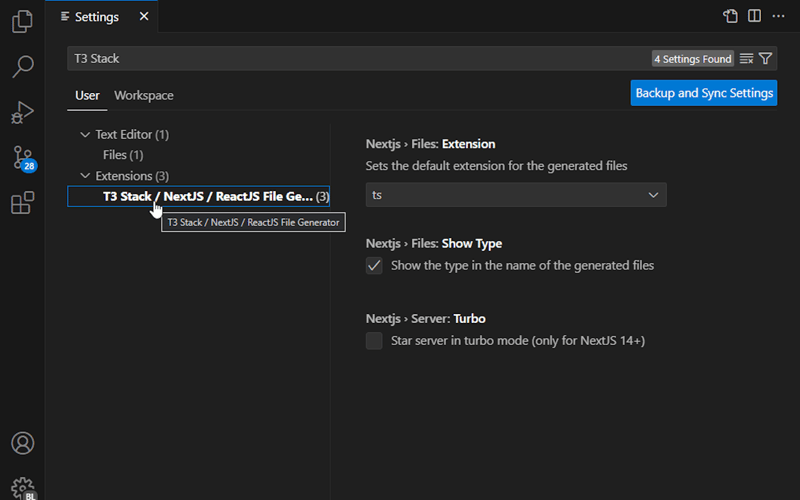The width and height of the screenshot is (800, 500).
Task: Open the Explorer view in activity bar
Action: pyautogui.click(x=22, y=21)
